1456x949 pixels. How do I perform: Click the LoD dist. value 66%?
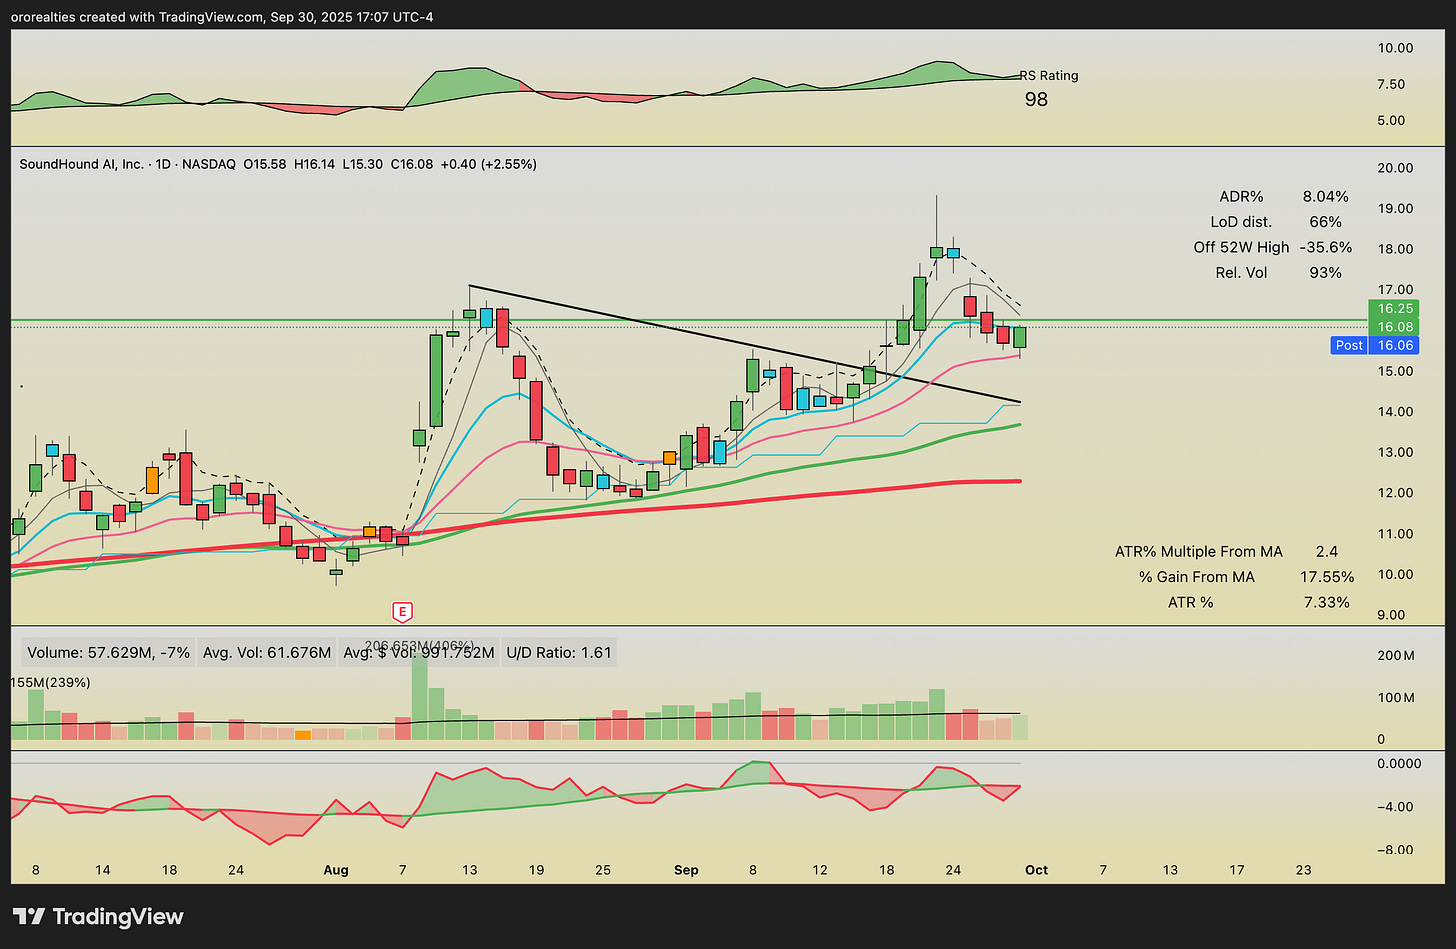click(1325, 222)
